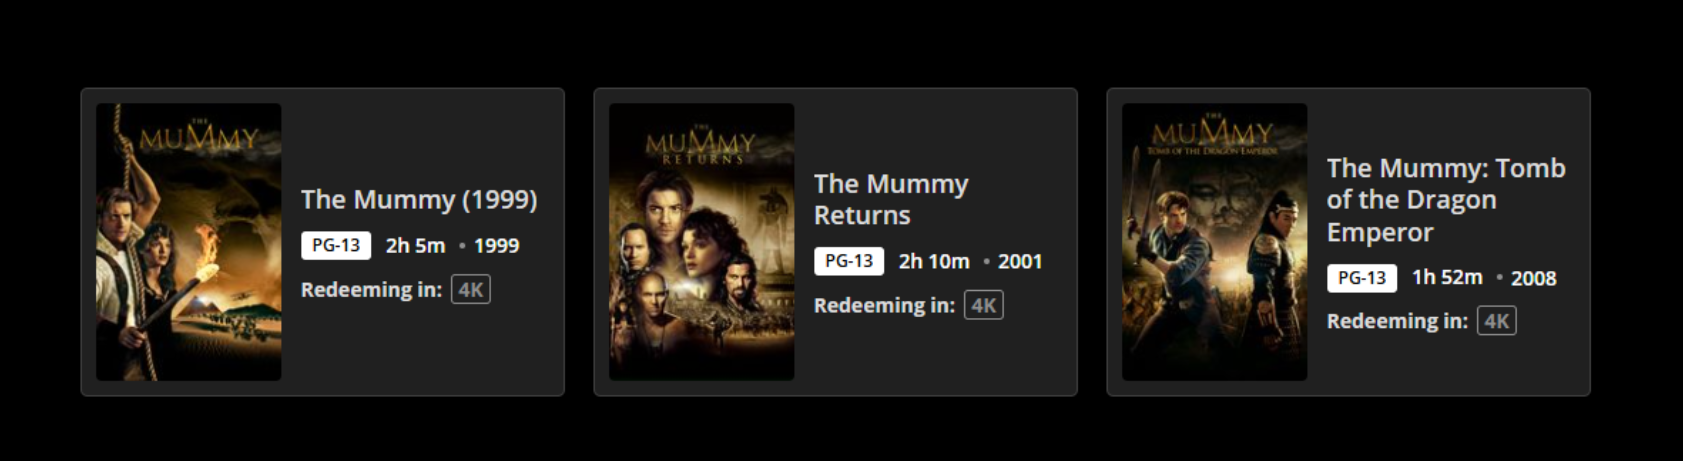The width and height of the screenshot is (1683, 461).
Task: Select The Mummy: Tomb of the Dragon Emperor title
Action: point(1446,199)
